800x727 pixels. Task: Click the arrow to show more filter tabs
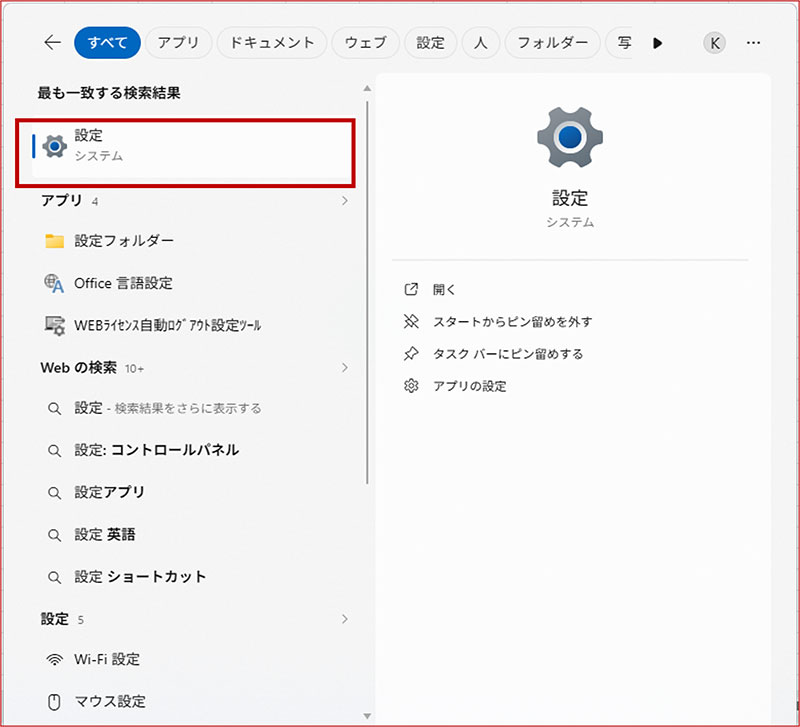point(657,42)
